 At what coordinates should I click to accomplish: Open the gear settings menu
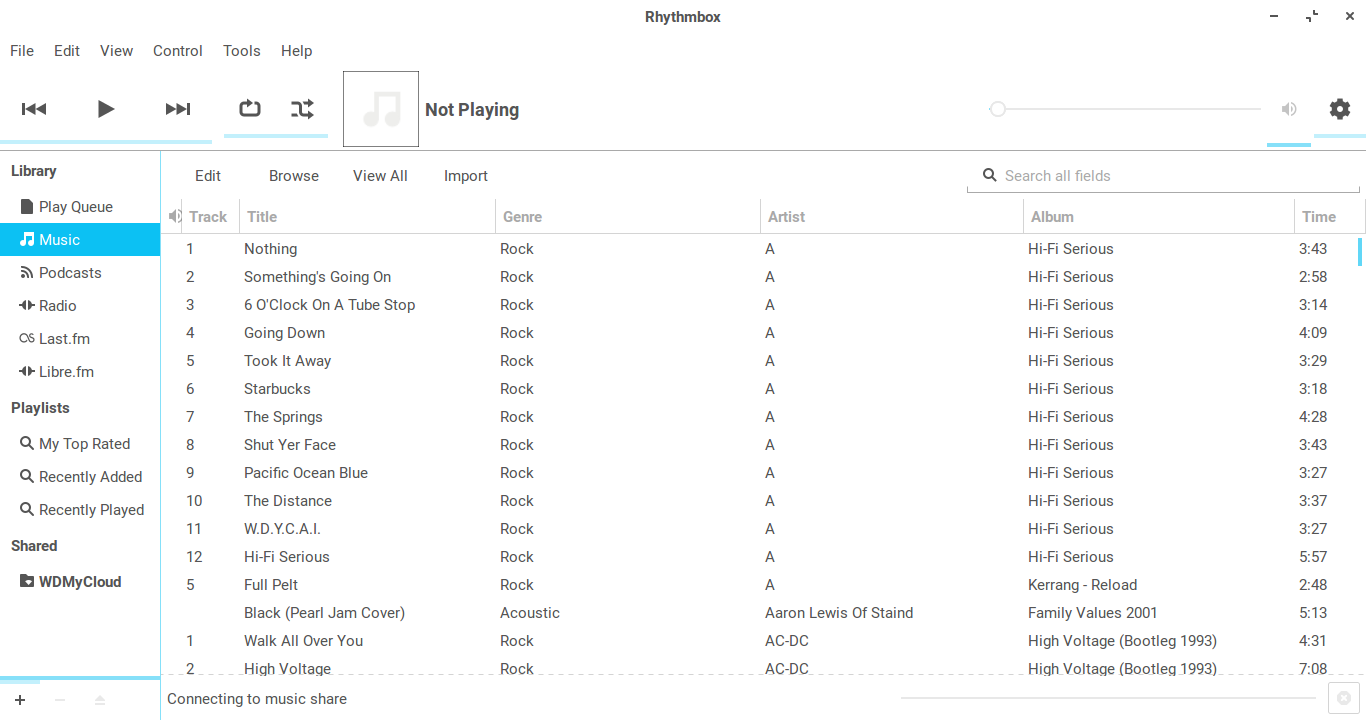pyautogui.click(x=1340, y=109)
